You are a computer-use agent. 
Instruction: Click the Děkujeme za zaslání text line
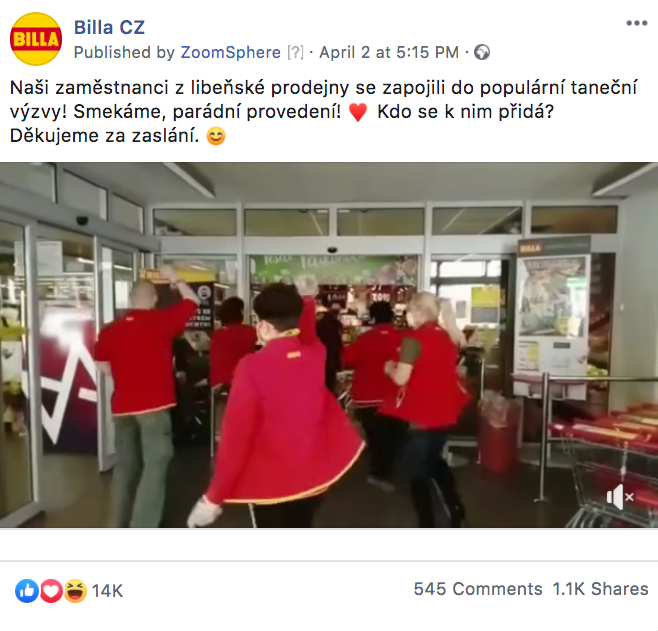pyautogui.click(x=104, y=136)
